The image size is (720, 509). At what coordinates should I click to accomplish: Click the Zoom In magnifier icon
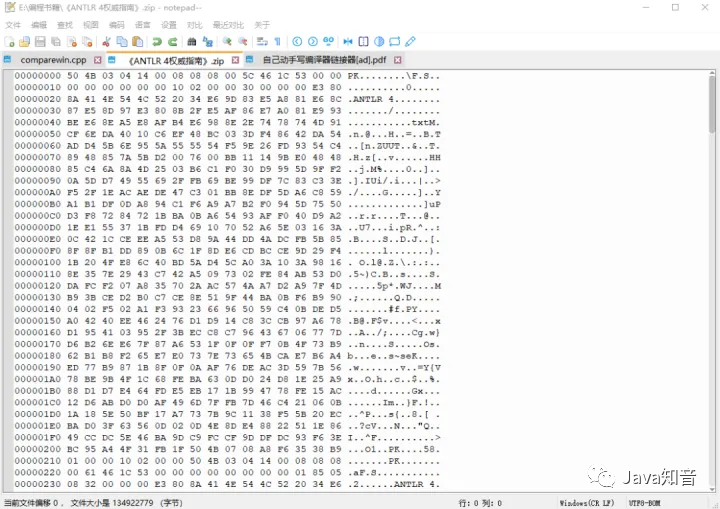(x=227, y=42)
